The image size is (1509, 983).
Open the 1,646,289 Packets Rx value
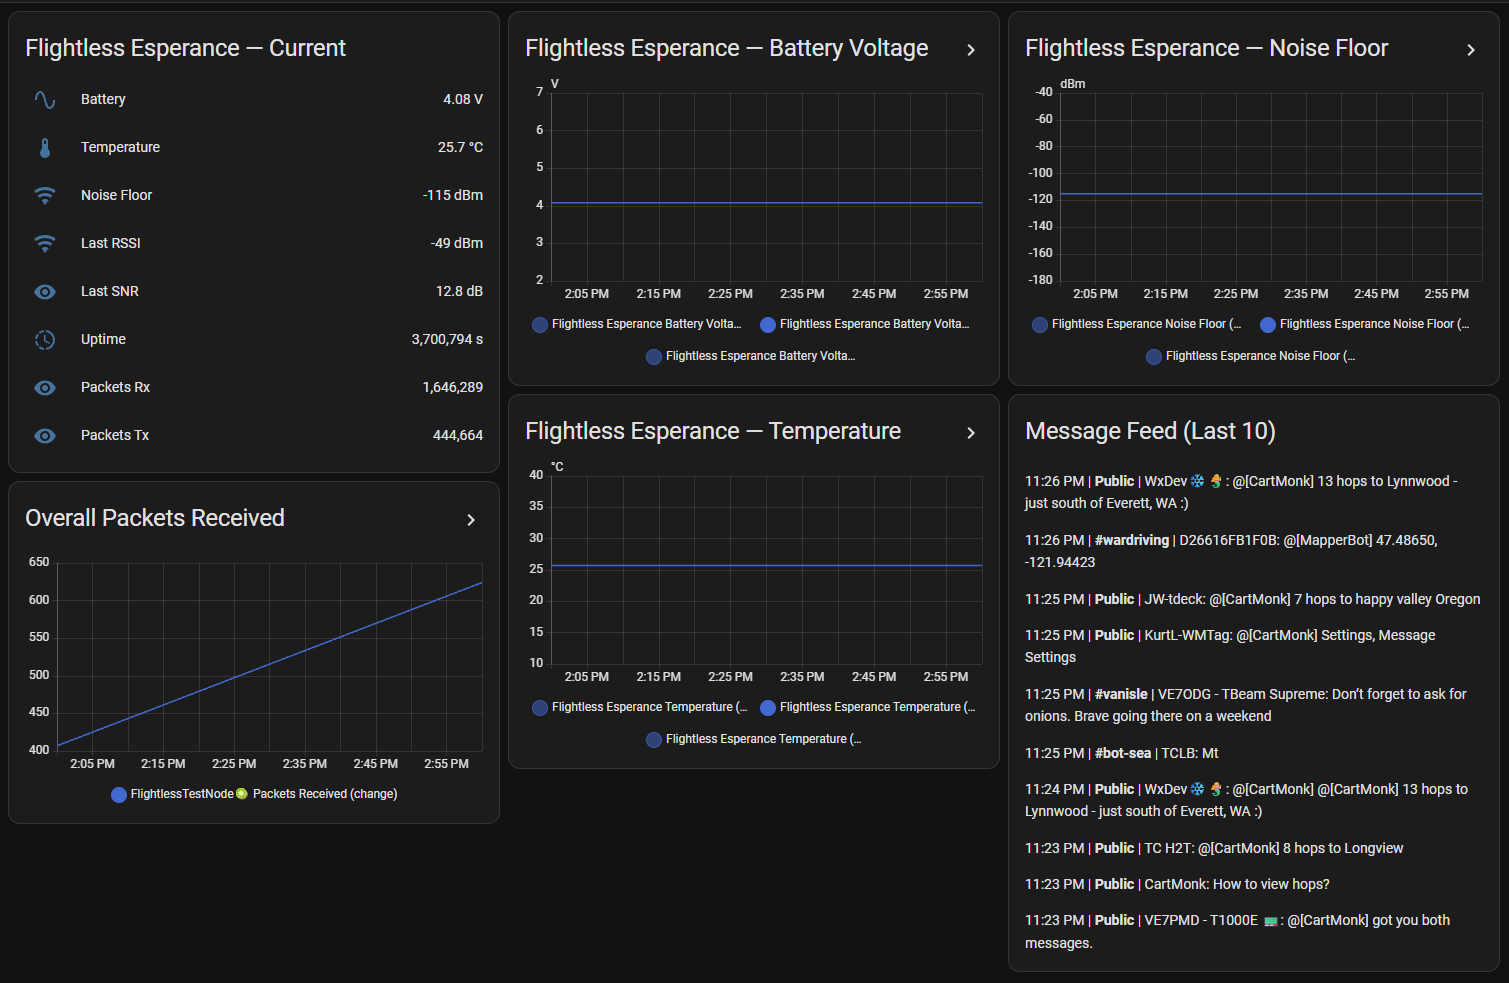click(x=452, y=387)
